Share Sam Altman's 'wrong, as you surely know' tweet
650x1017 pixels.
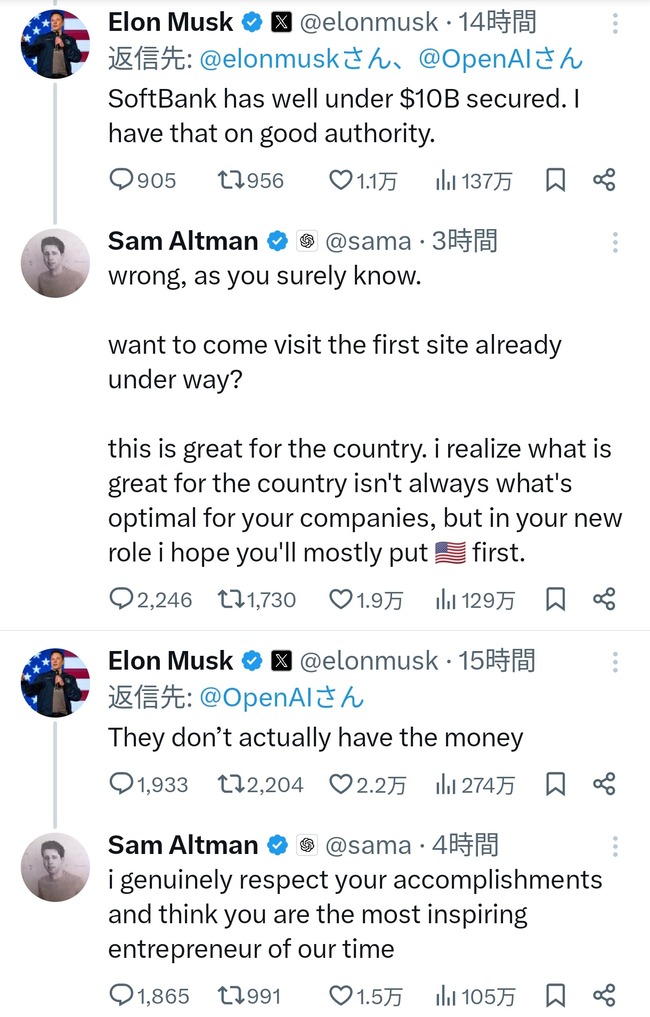[604, 599]
